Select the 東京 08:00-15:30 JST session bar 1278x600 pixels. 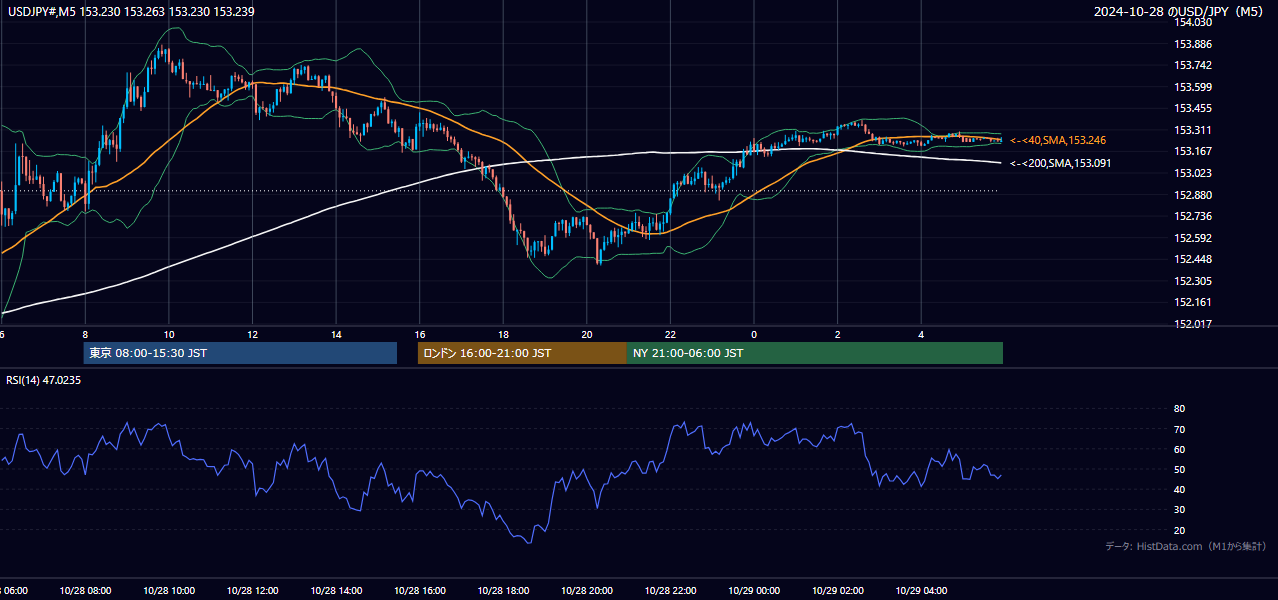(x=240, y=353)
